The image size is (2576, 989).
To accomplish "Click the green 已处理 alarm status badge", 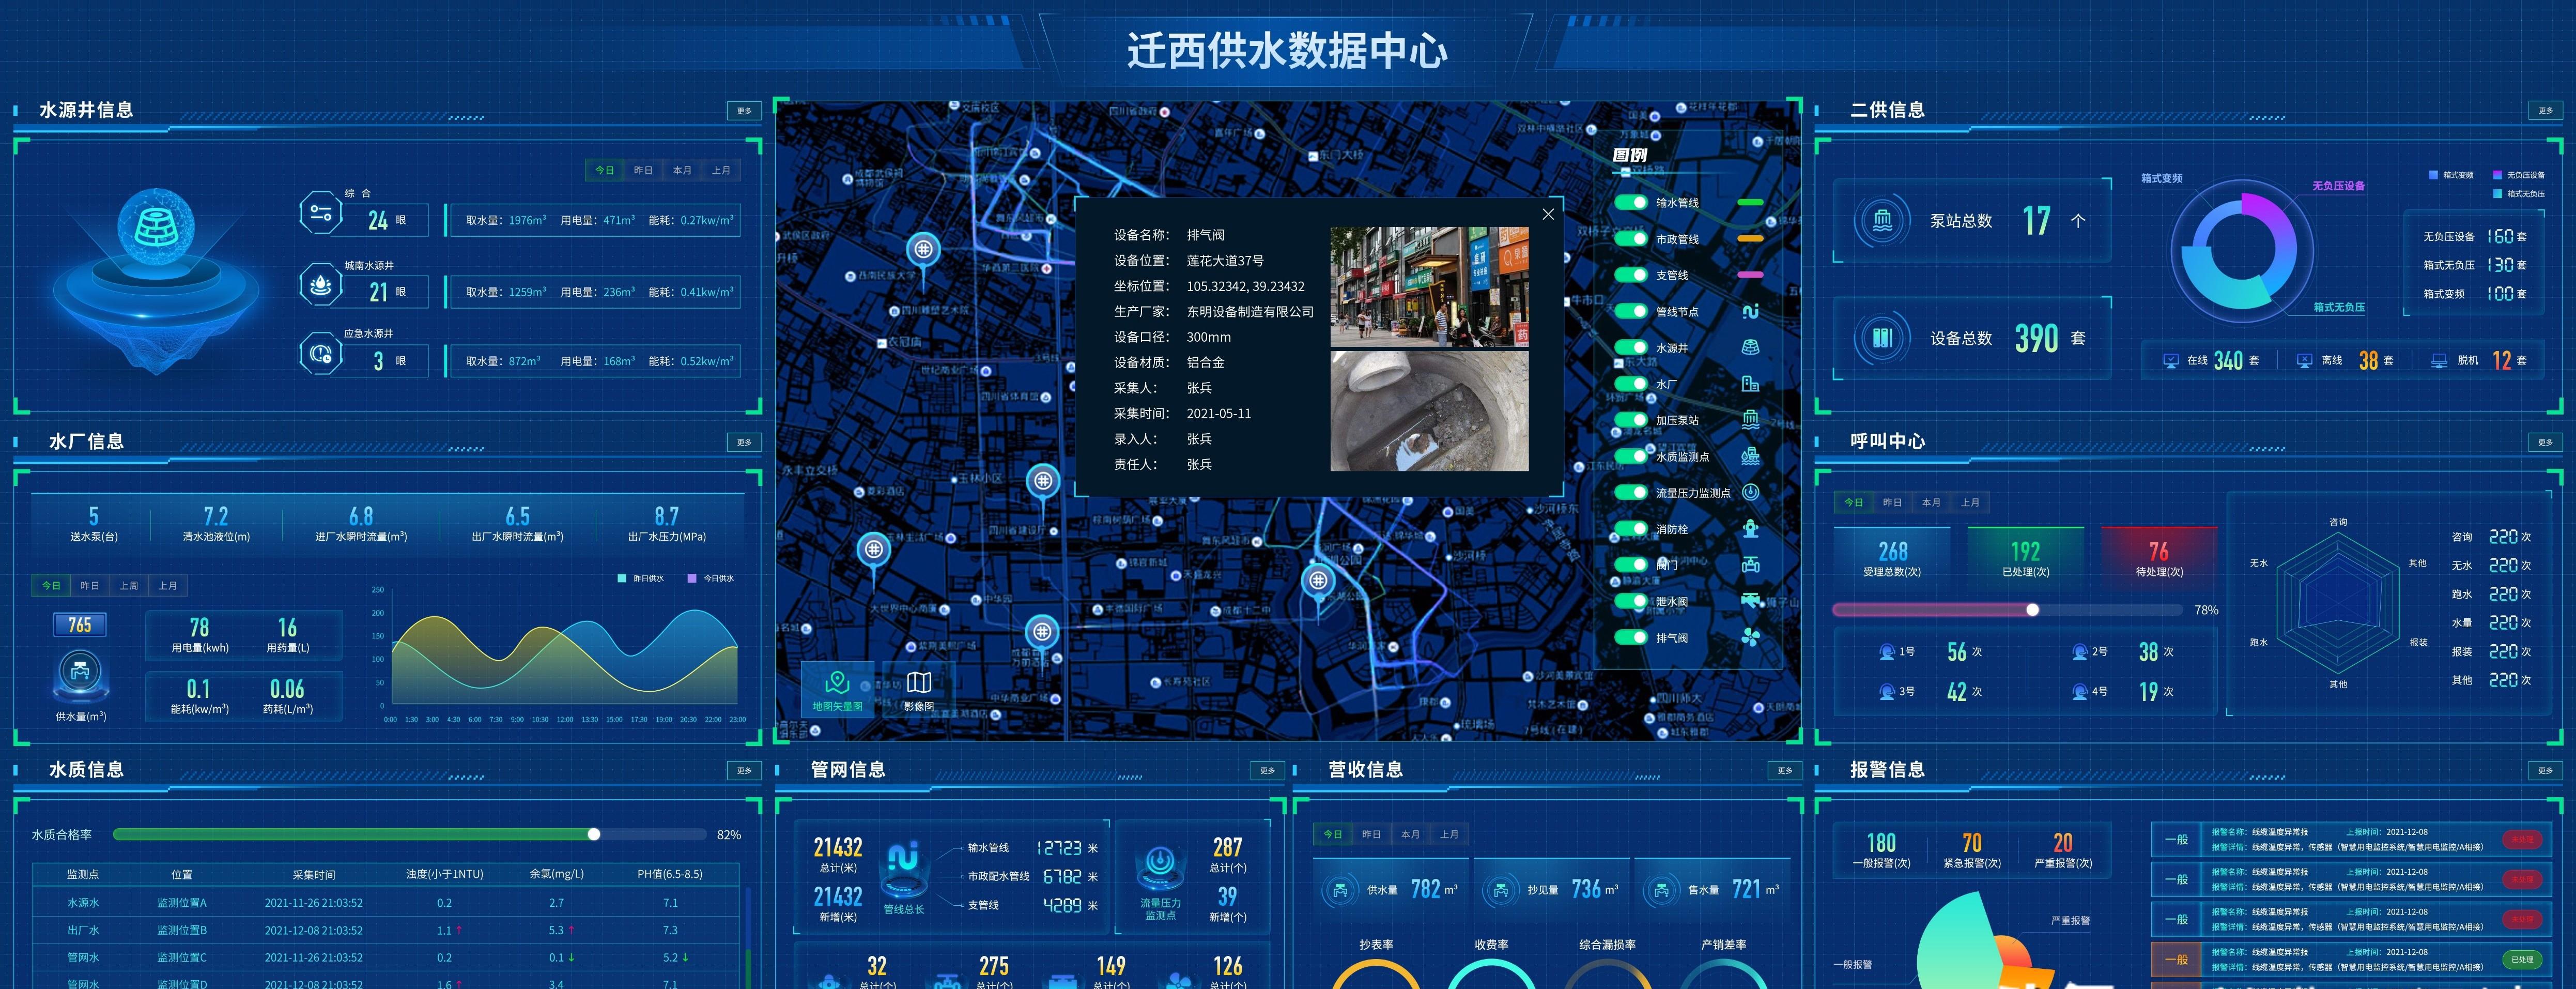I will point(2523,960).
